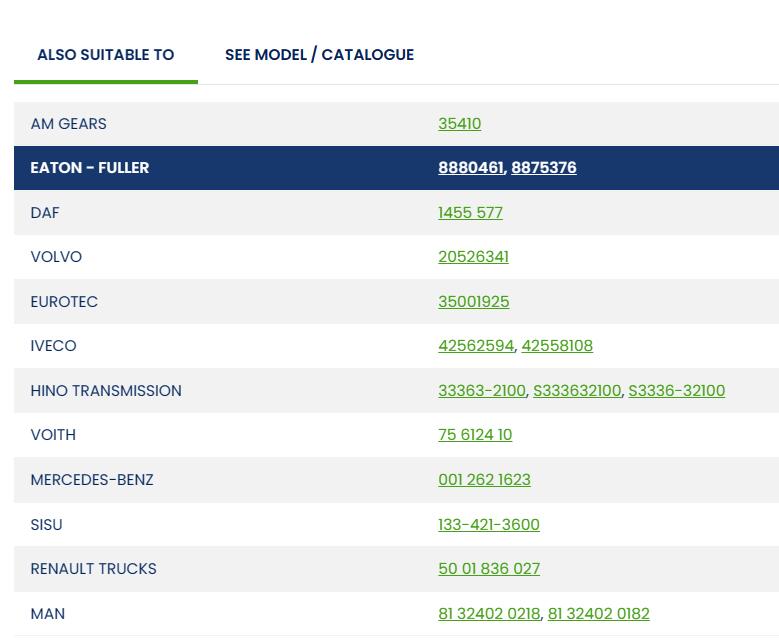Screen dimensions: 779x642
Task: Click MAN reference 81 32402 0218
Action: click(489, 614)
